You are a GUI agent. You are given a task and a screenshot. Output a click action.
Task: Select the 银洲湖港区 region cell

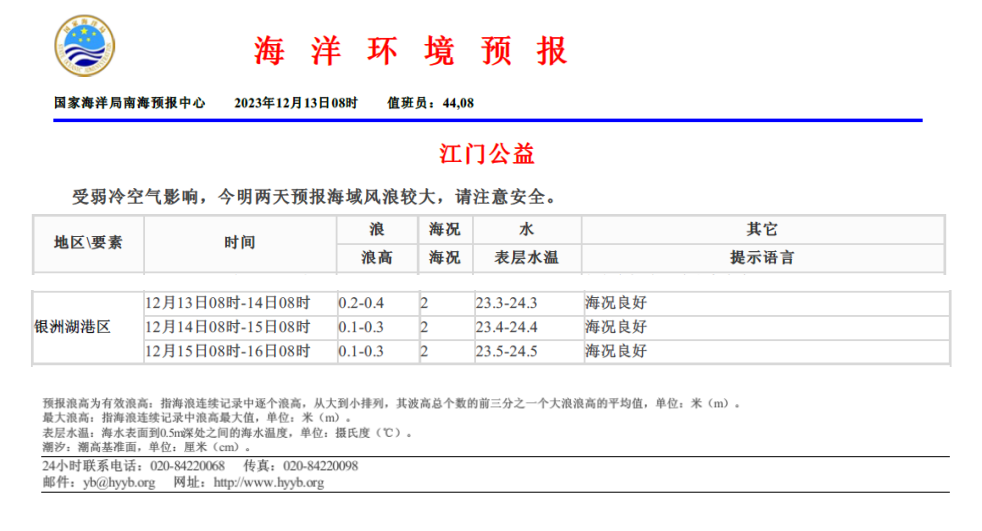72,327
